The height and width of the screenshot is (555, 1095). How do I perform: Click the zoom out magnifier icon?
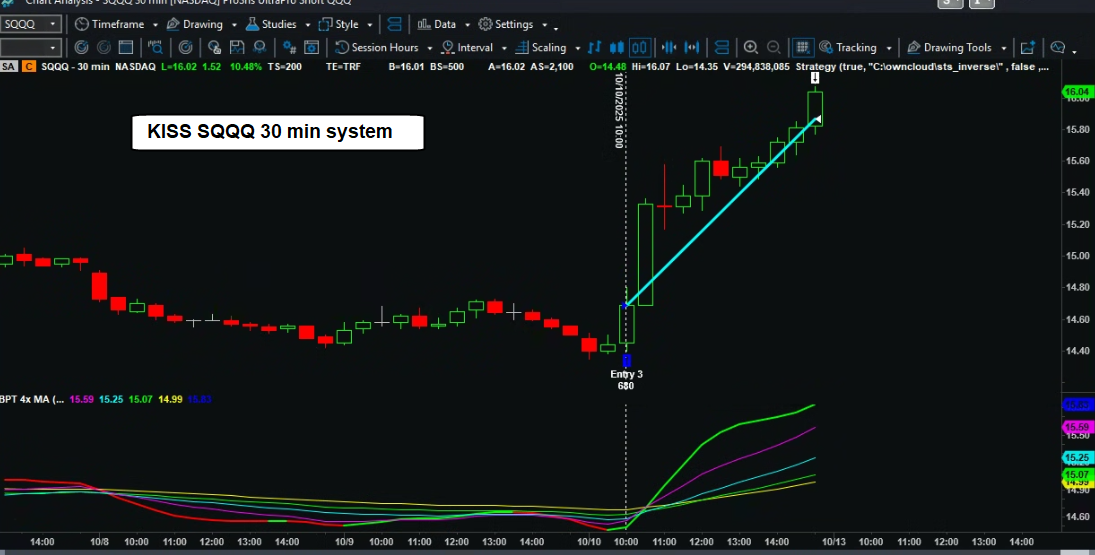click(x=772, y=47)
